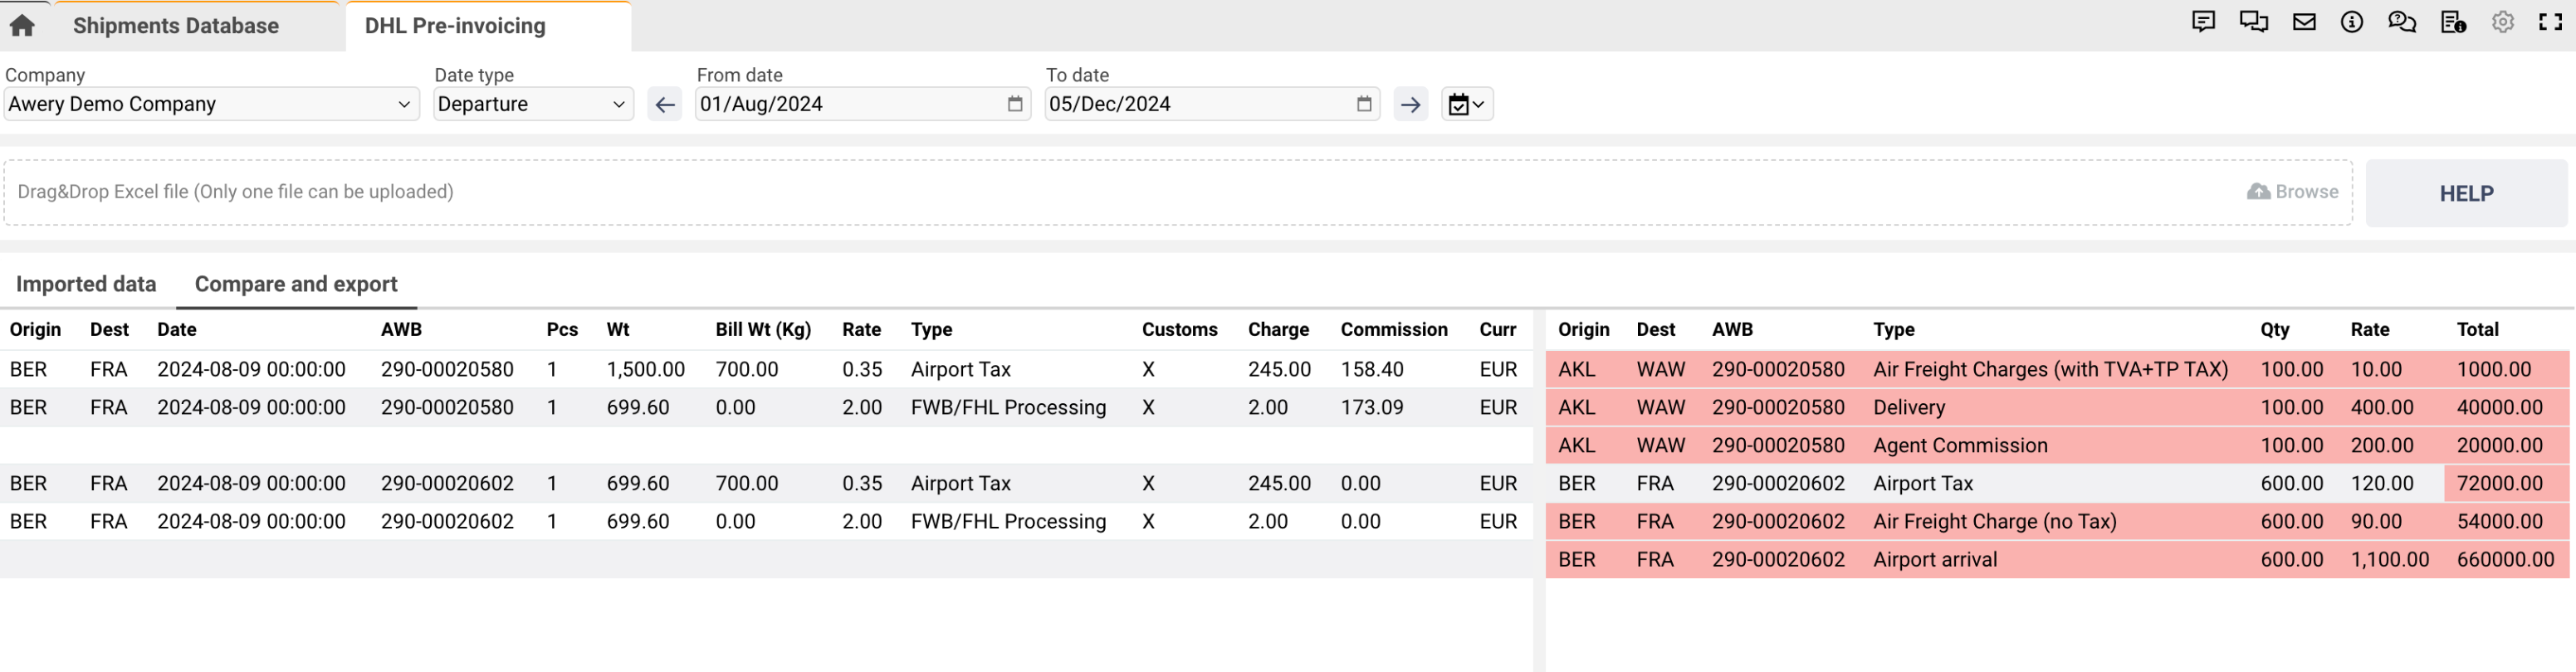The image size is (2576, 672).
Task: Open the From date calendar picker icon
Action: pyautogui.click(x=1015, y=104)
